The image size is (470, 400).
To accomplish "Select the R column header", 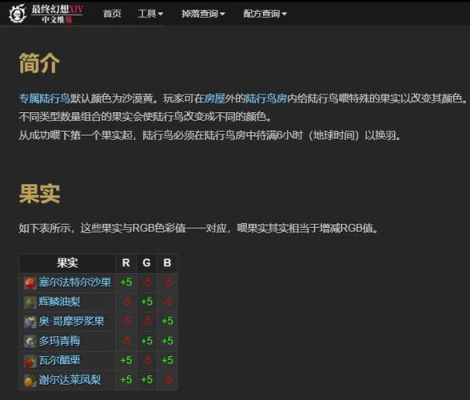I will 126,263.
